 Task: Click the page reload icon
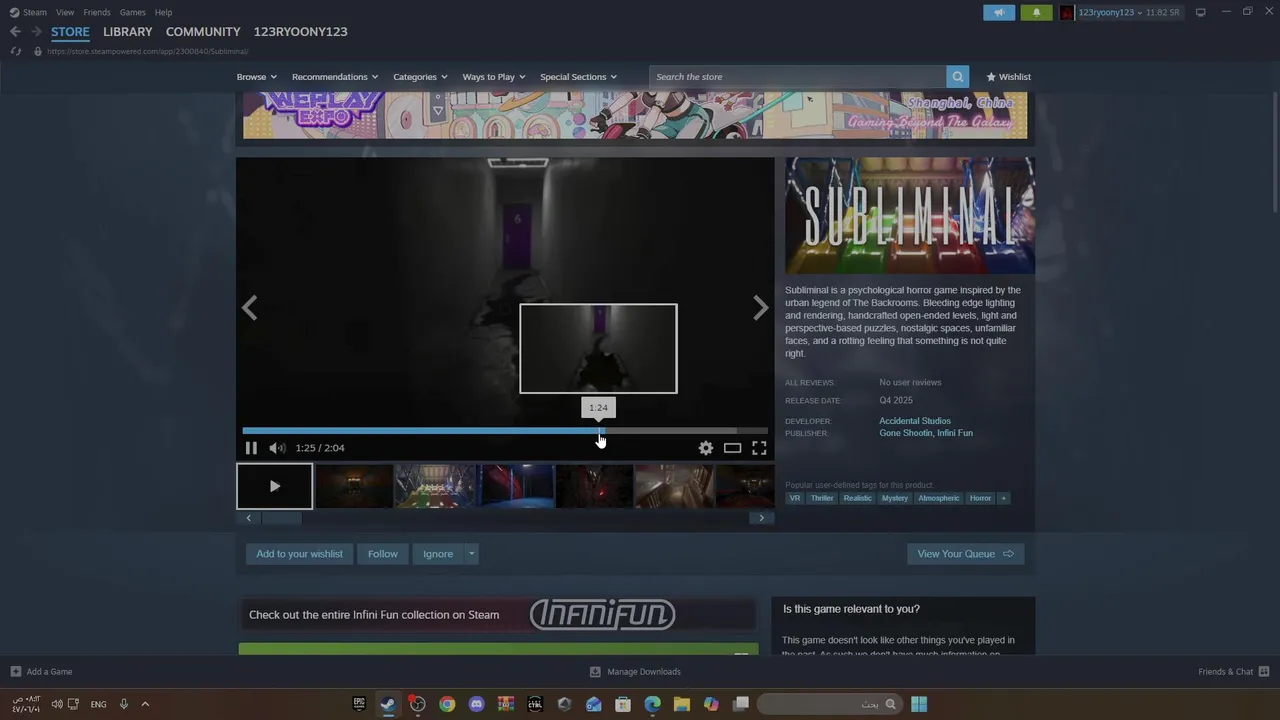(15, 51)
